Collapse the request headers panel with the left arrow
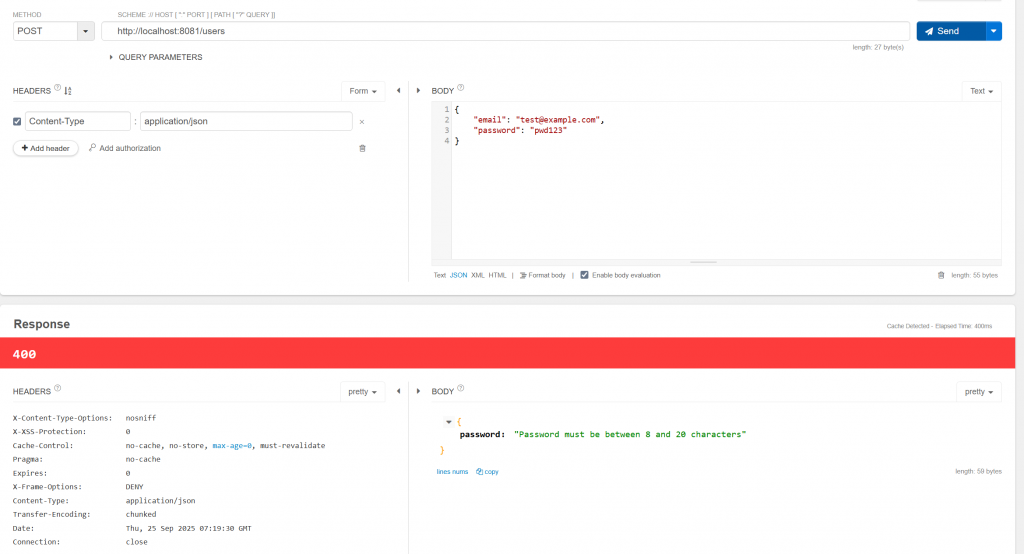The image size is (1024, 554). 398,91
